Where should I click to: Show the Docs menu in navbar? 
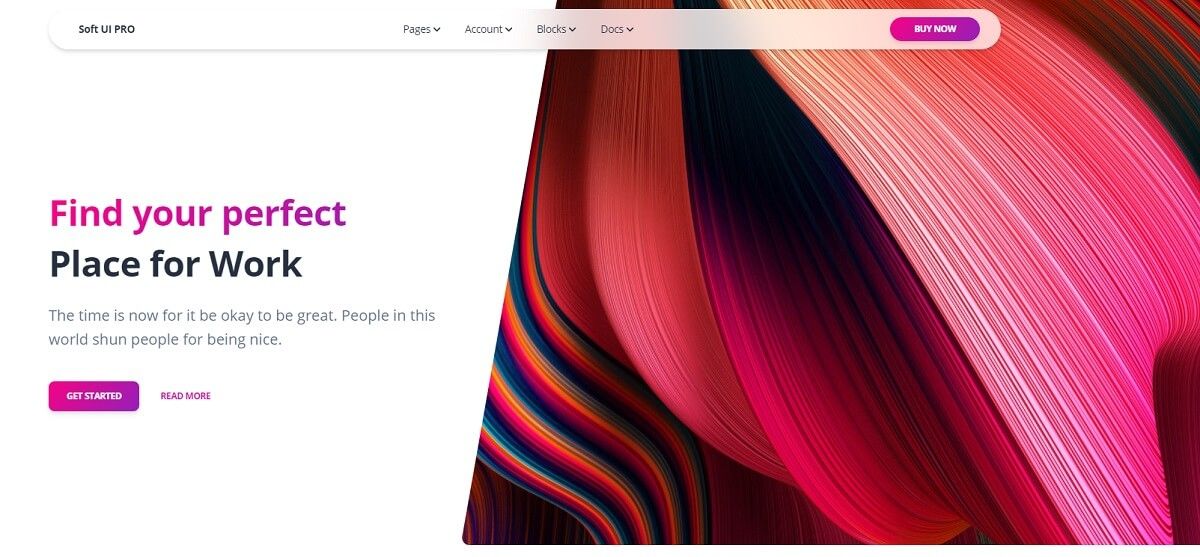pyautogui.click(x=617, y=29)
